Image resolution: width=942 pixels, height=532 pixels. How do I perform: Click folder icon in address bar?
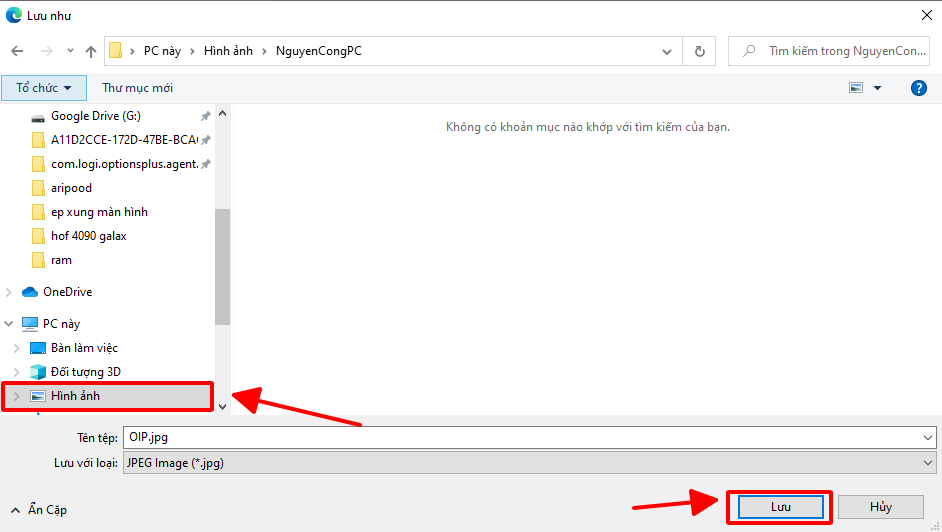click(x=116, y=50)
